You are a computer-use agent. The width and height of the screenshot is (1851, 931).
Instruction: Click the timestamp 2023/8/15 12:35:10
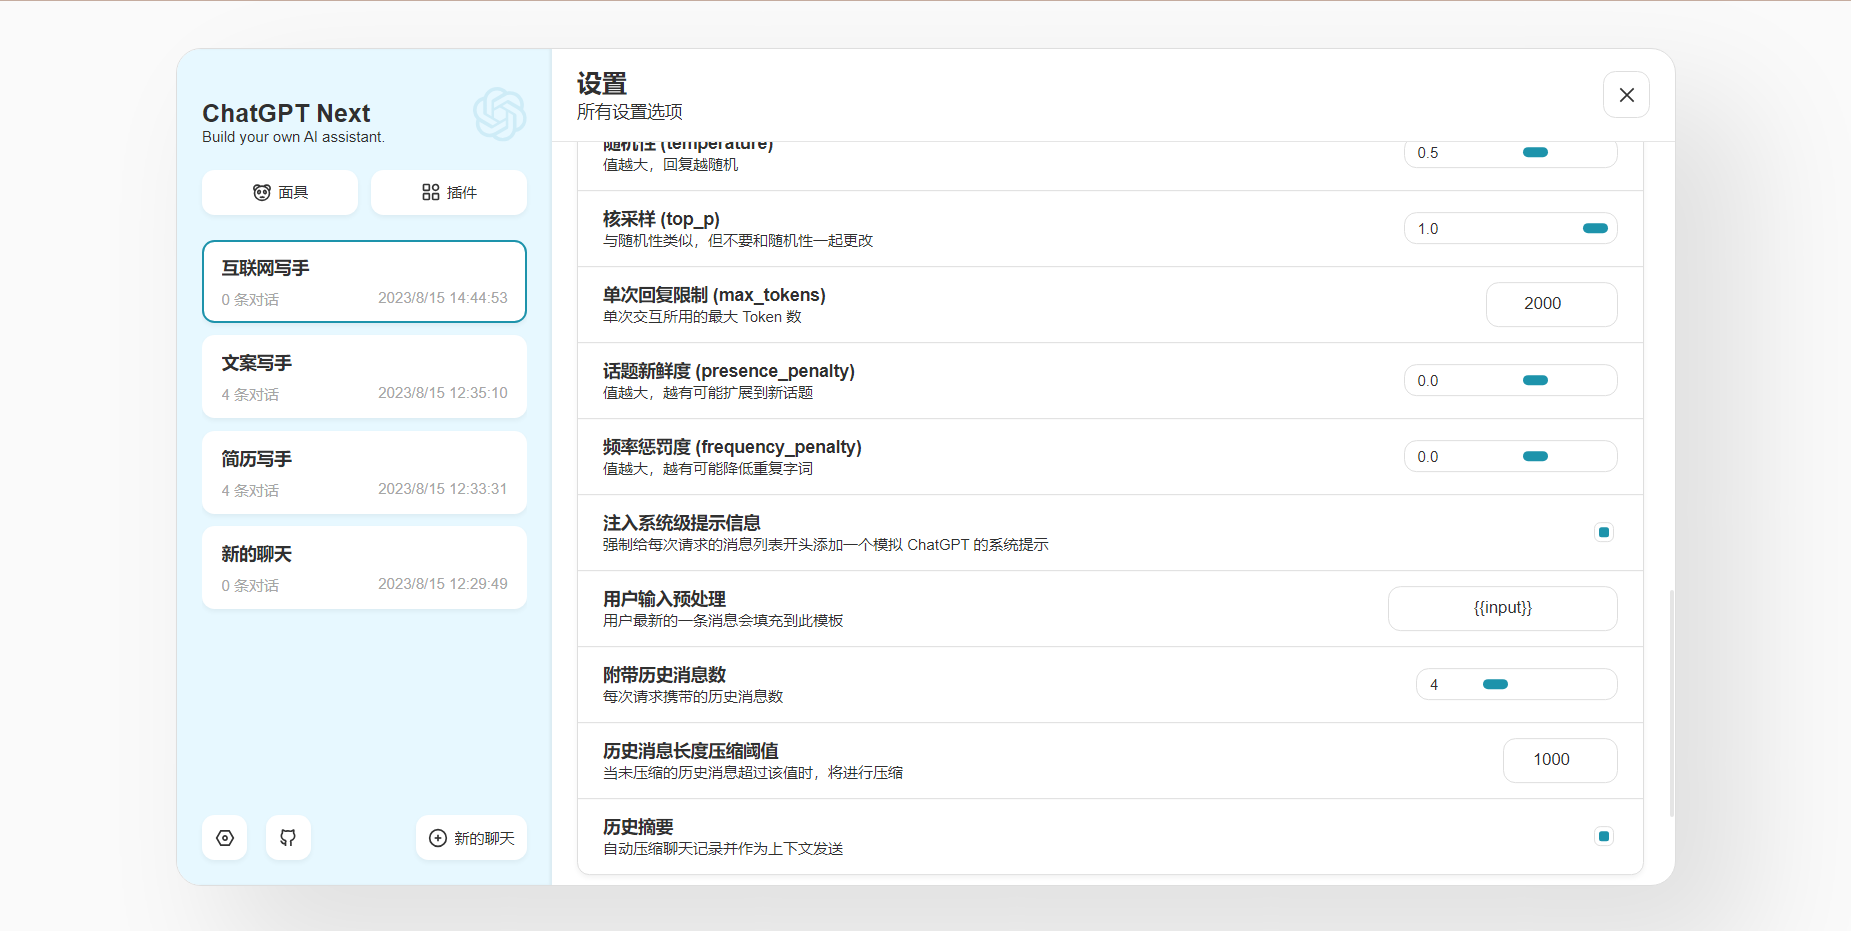pyautogui.click(x=443, y=393)
